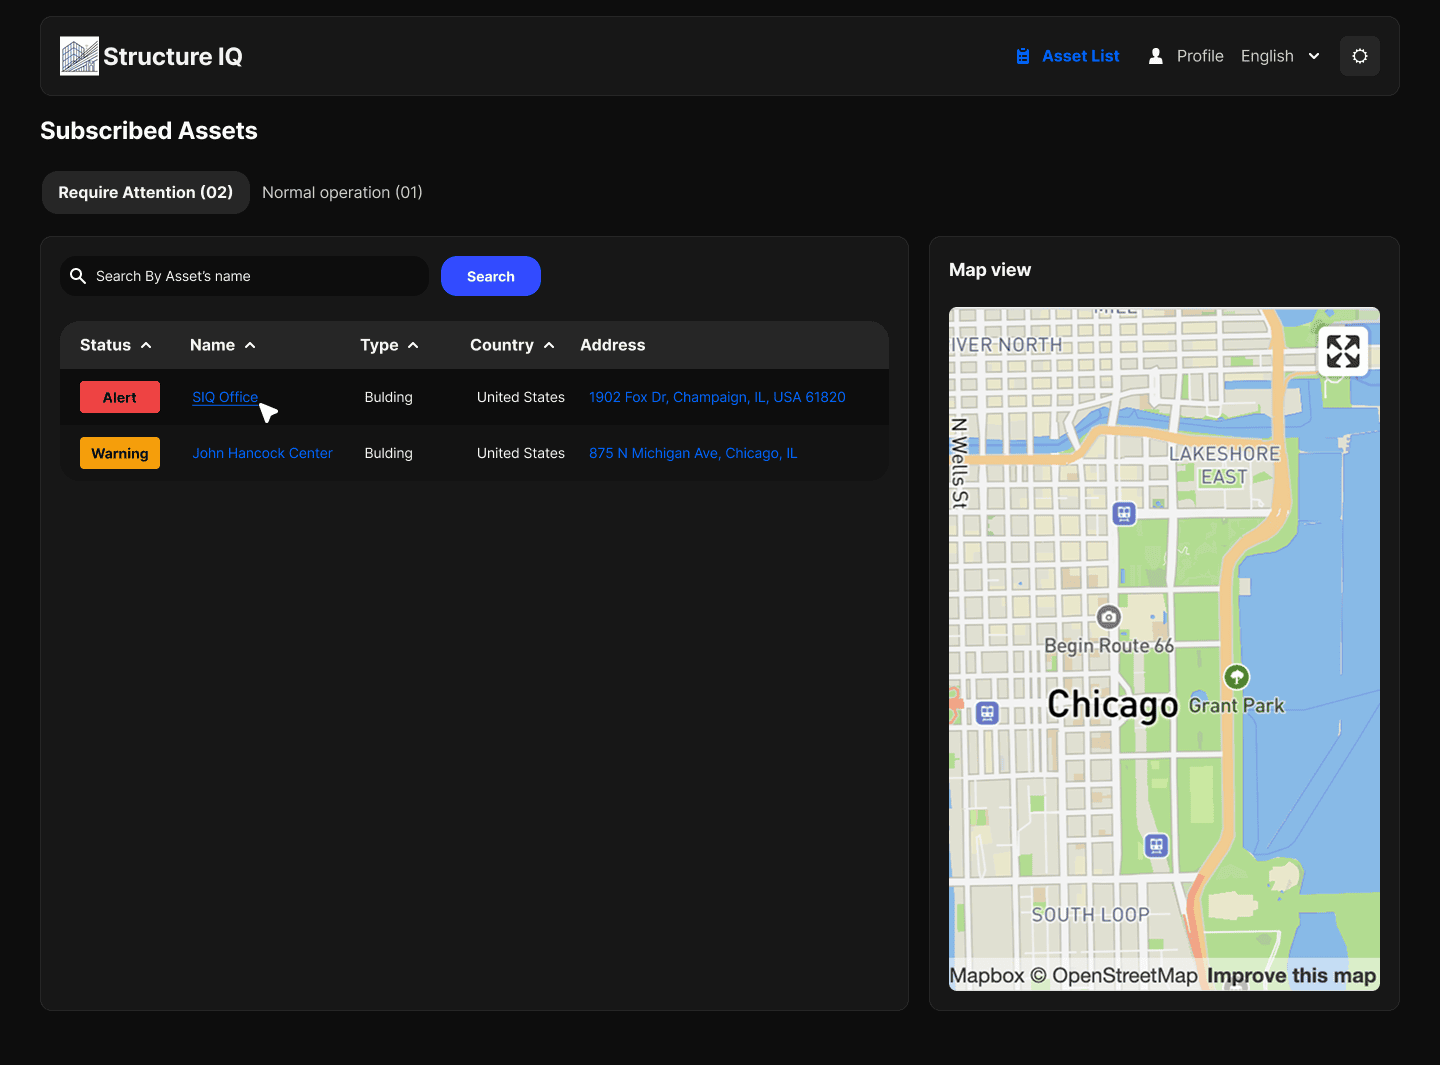This screenshot has width=1440, height=1065.
Task: Click the orange Warning status badge
Action: pyautogui.click(x=120, y=453)
